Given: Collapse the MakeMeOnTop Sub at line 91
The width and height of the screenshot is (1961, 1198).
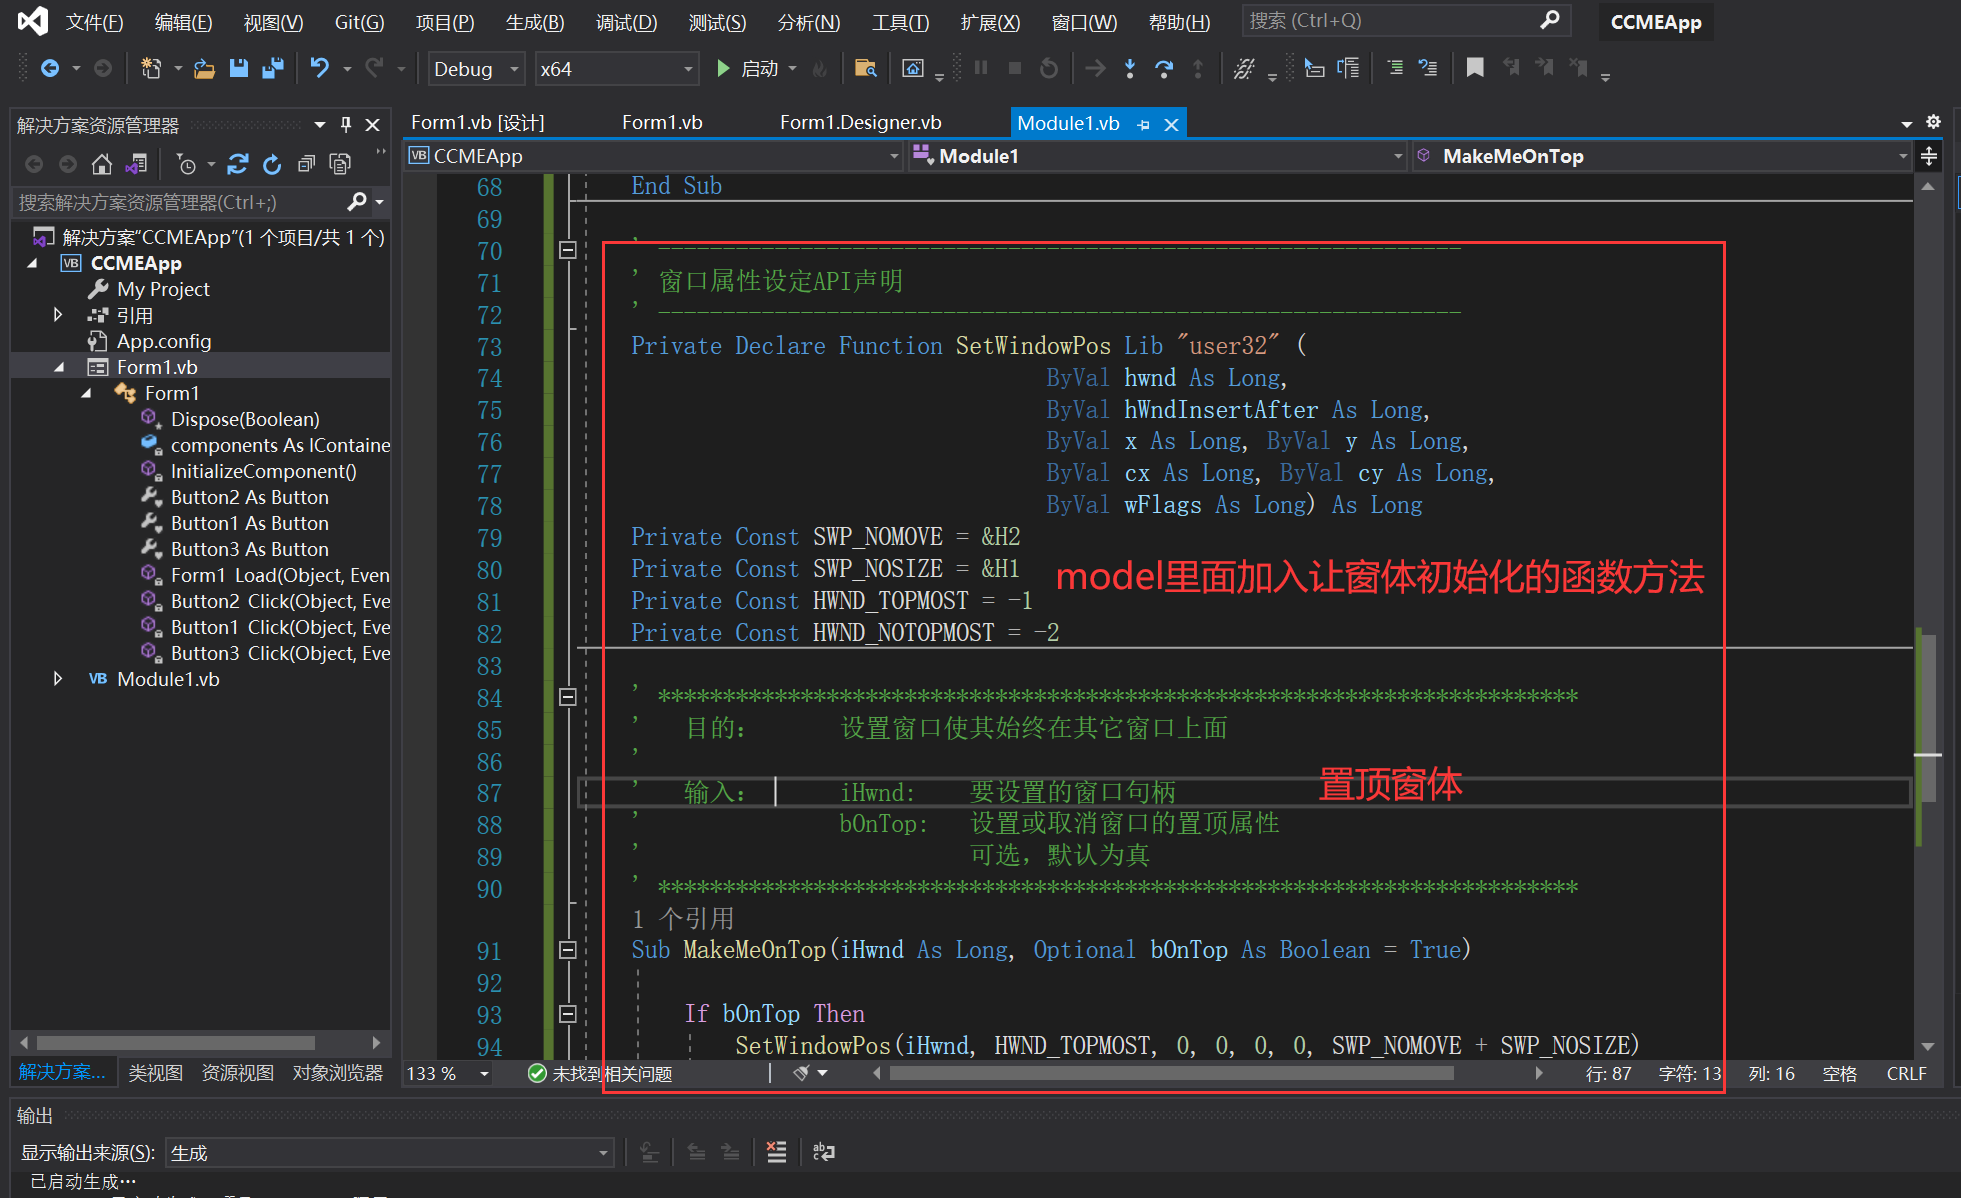Looking at the screenshot, I should coord(567,949).
